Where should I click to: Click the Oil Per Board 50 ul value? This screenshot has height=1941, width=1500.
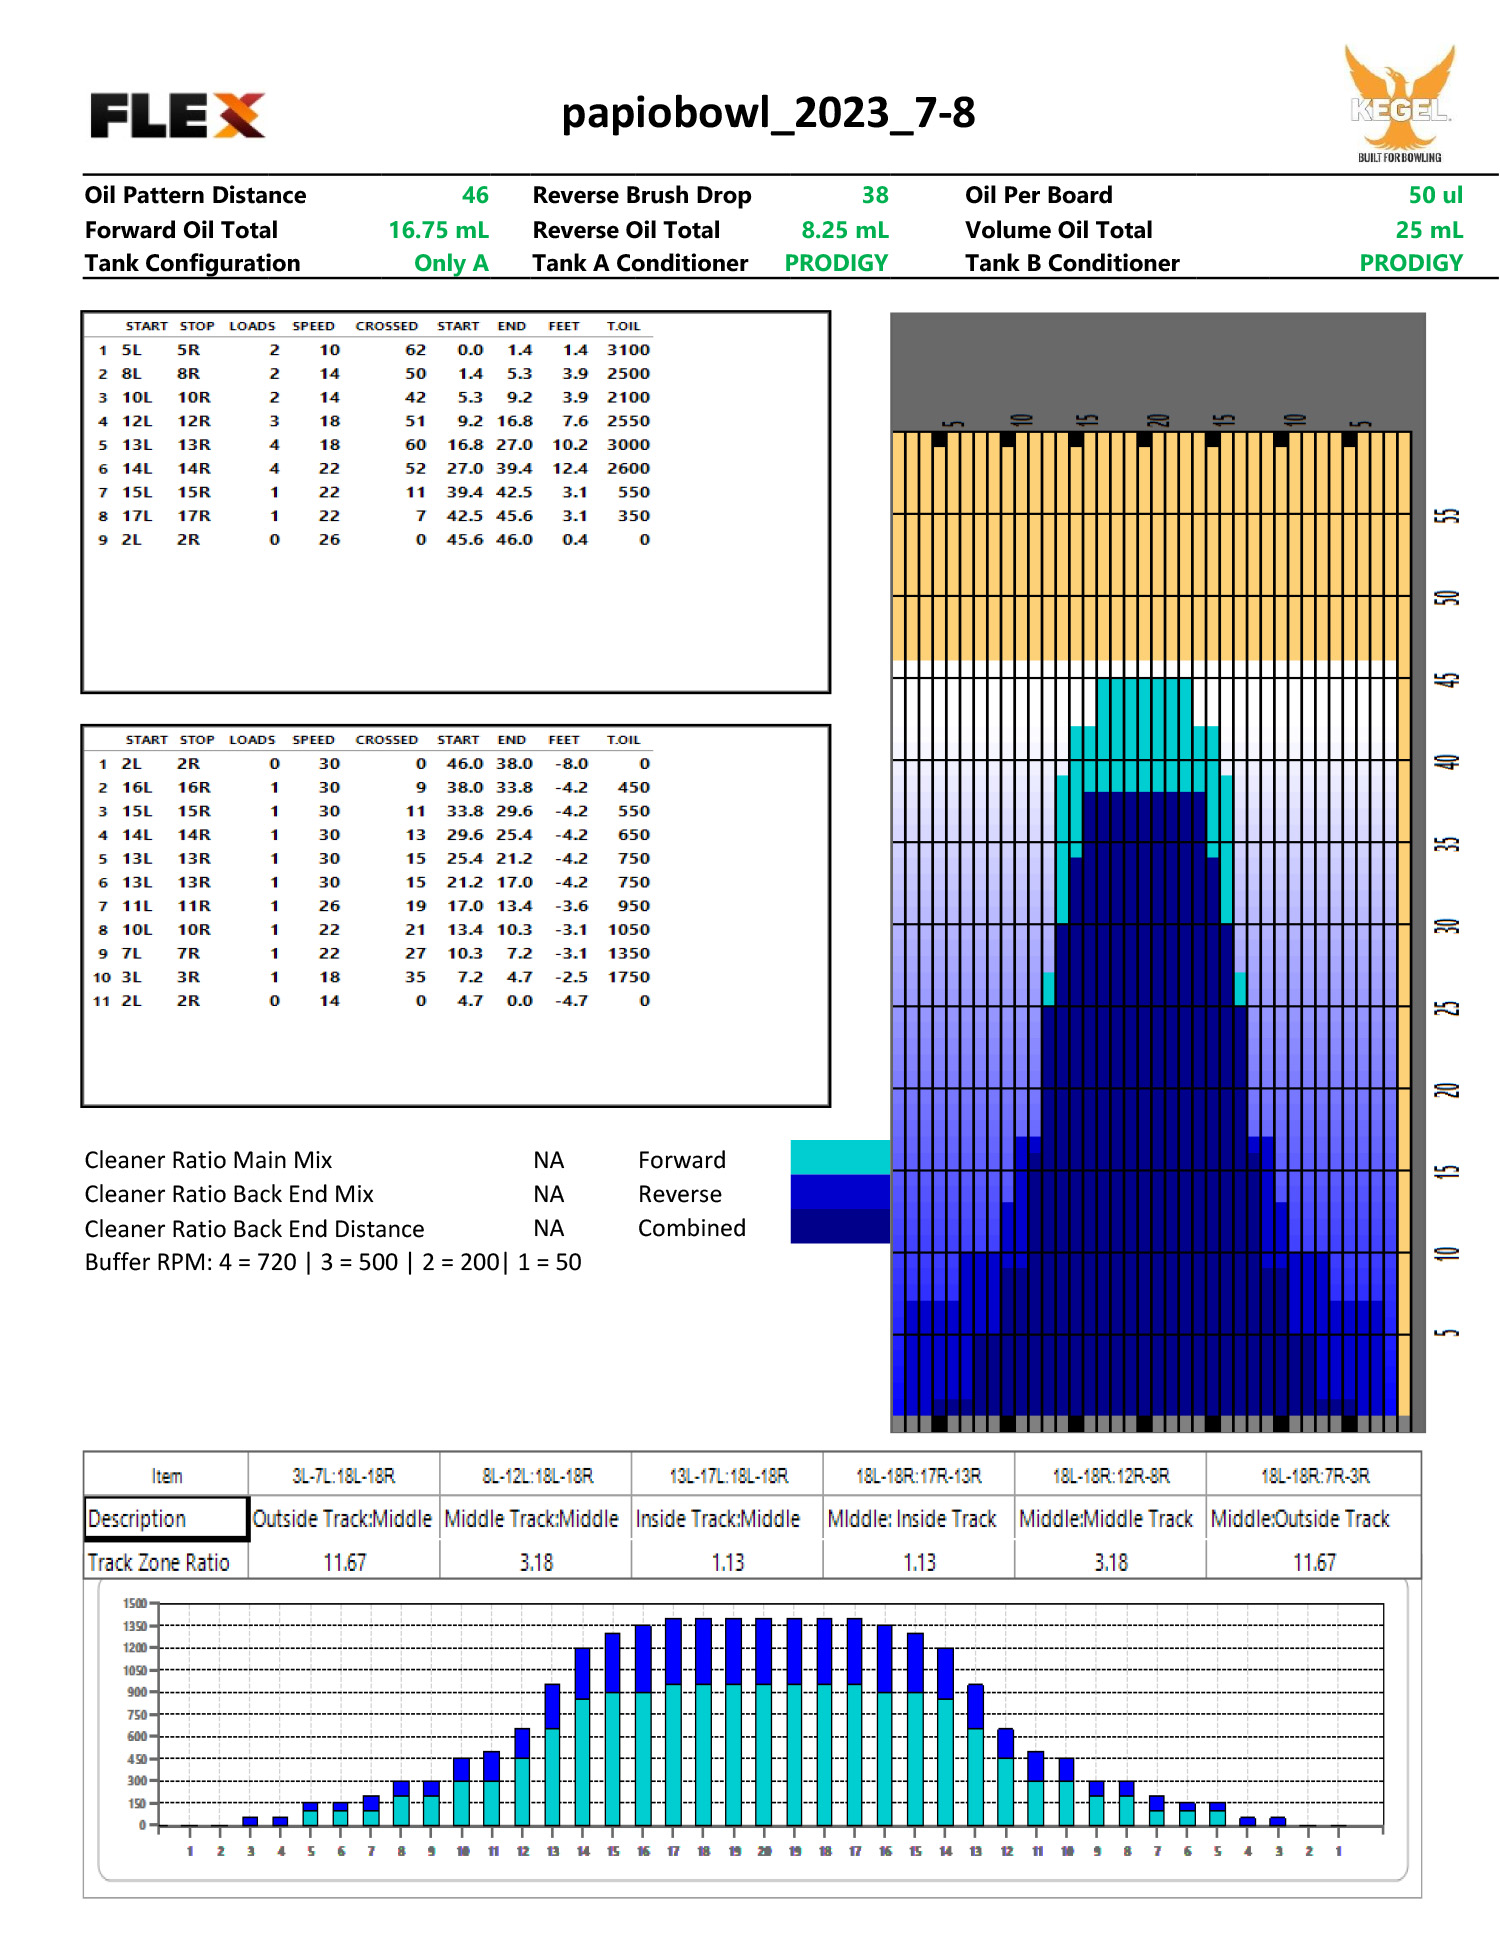pyautogui.click(x=1434, y=195)
